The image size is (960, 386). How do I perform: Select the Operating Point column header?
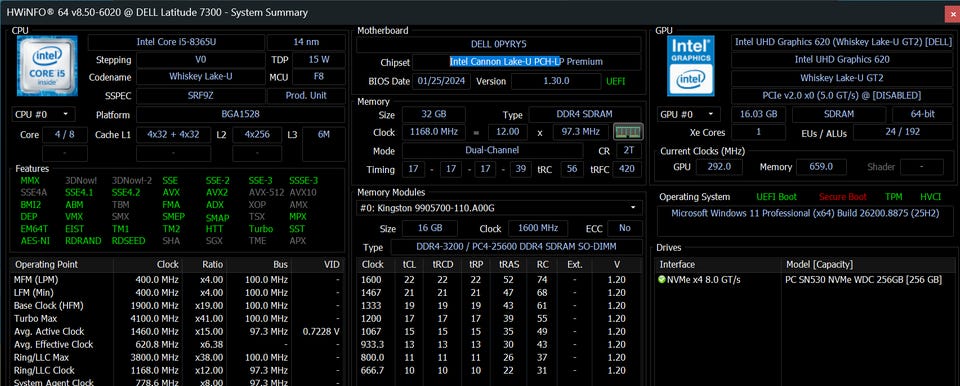[x=62, y=265]
